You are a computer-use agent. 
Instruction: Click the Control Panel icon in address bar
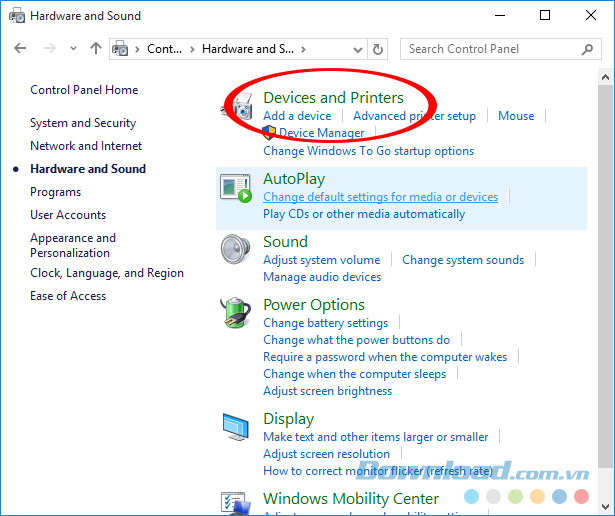(x=120, y=49)
